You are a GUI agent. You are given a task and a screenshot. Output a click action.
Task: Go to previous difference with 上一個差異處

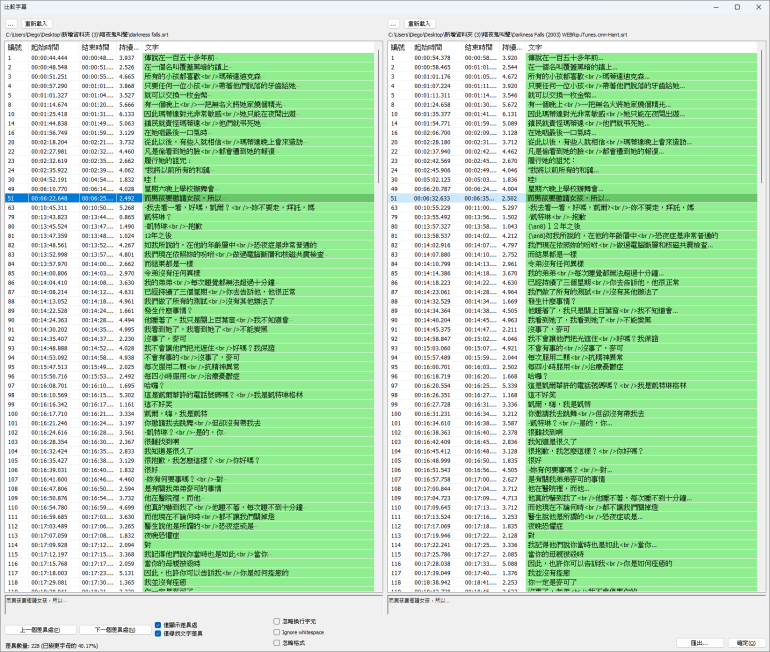40,629
